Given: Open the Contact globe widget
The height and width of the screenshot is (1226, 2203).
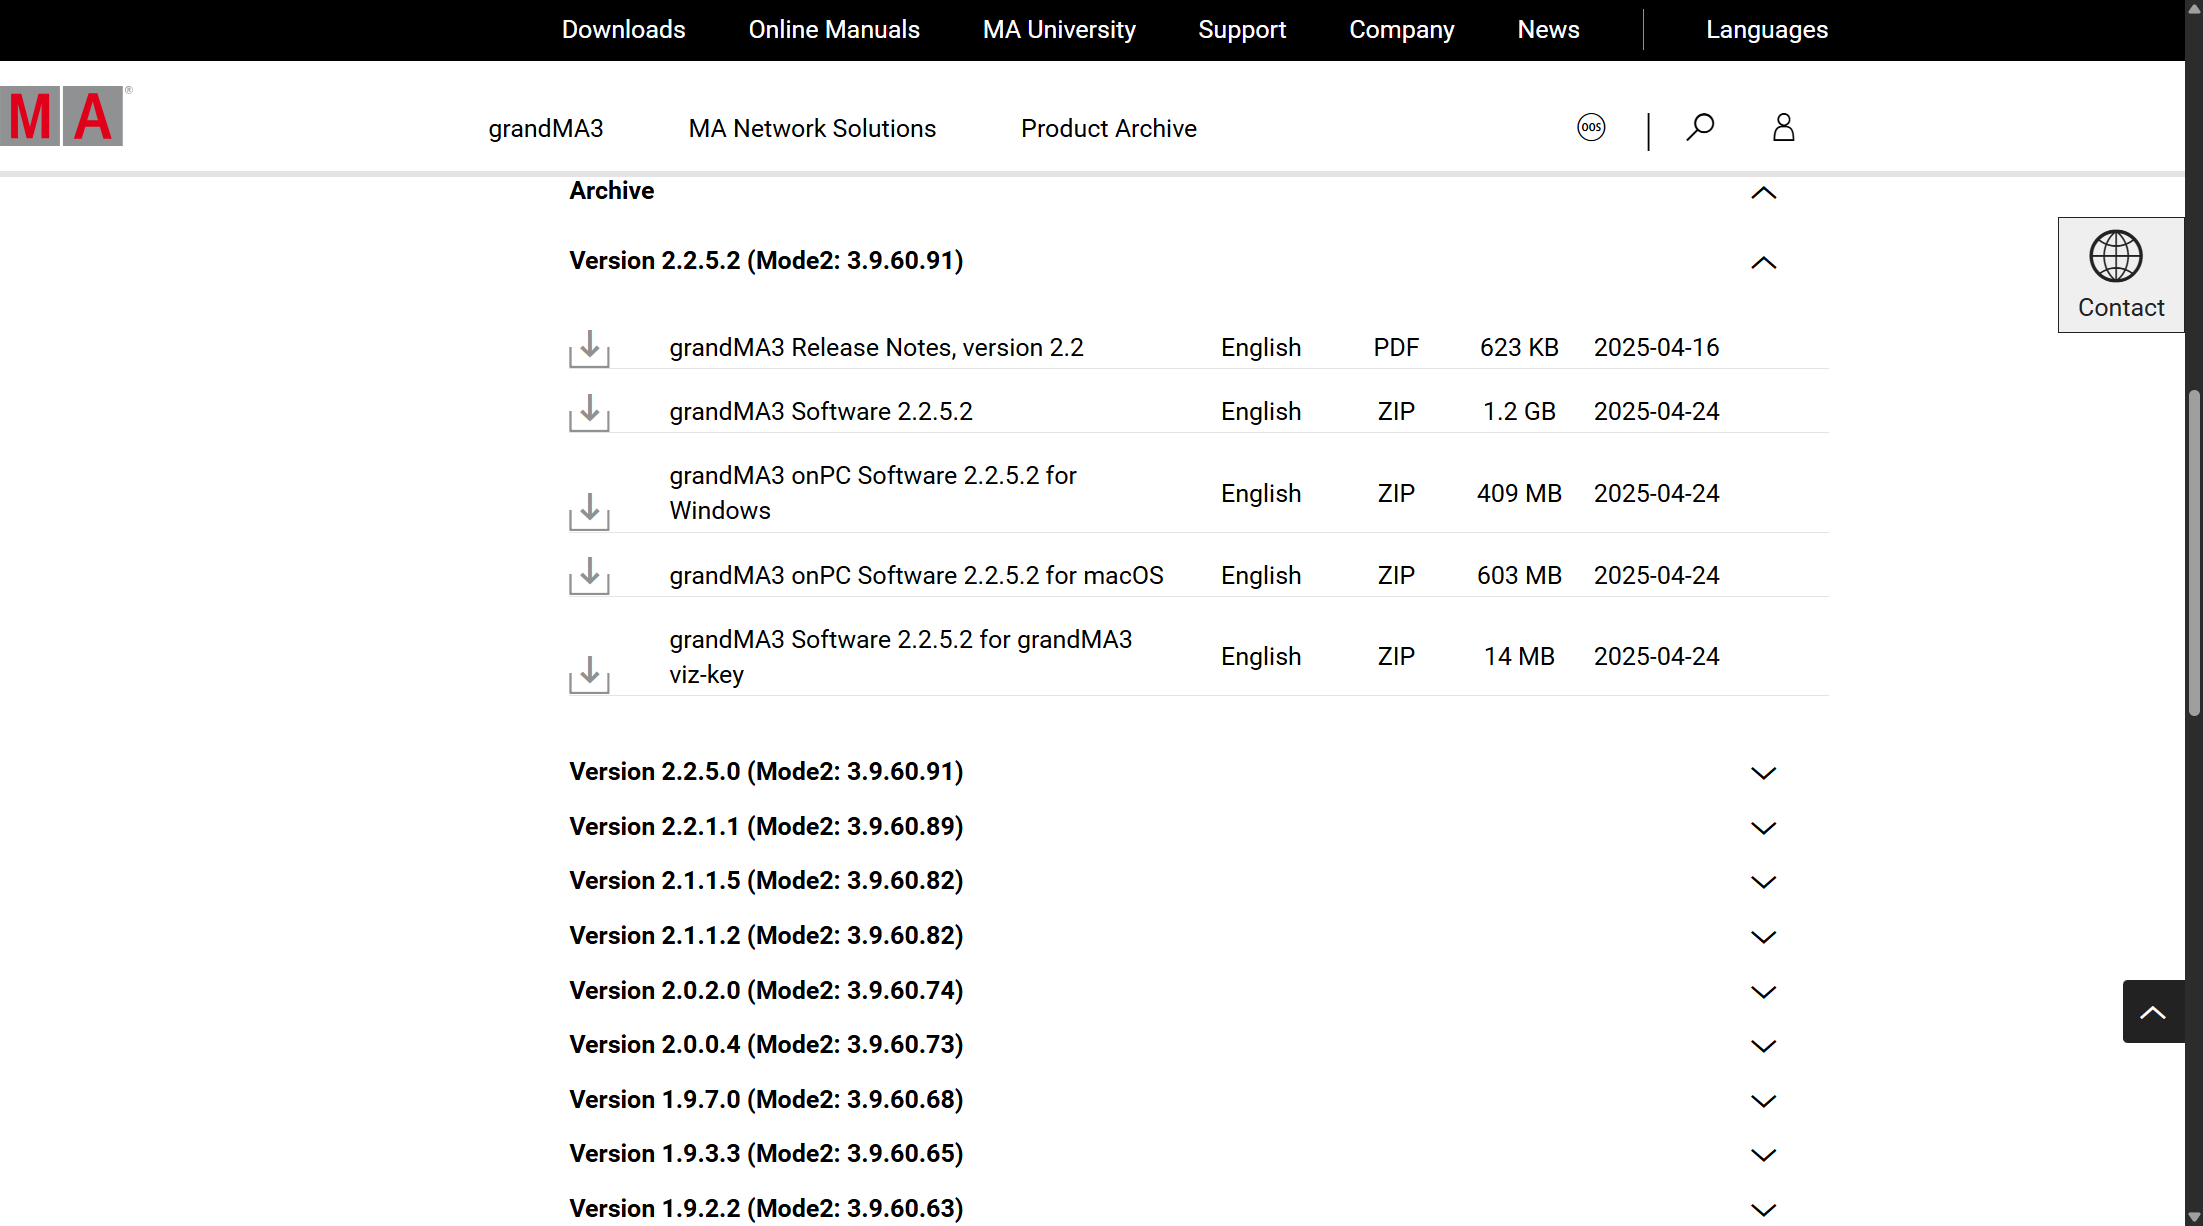Looking at the screenshot, I should (2120, 275).
